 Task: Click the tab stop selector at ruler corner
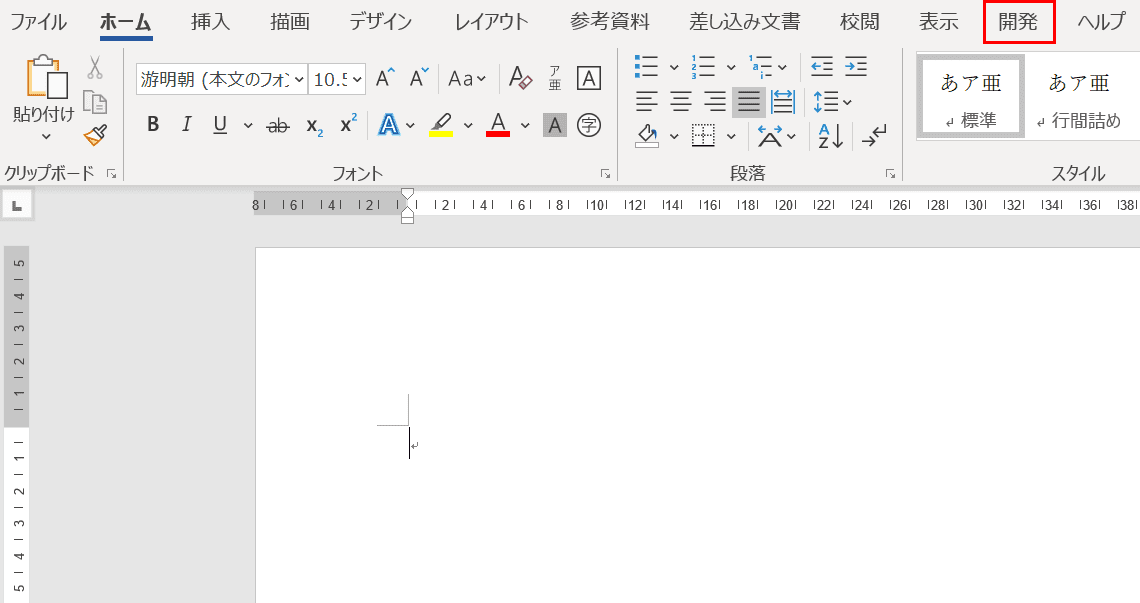(17, 206)
